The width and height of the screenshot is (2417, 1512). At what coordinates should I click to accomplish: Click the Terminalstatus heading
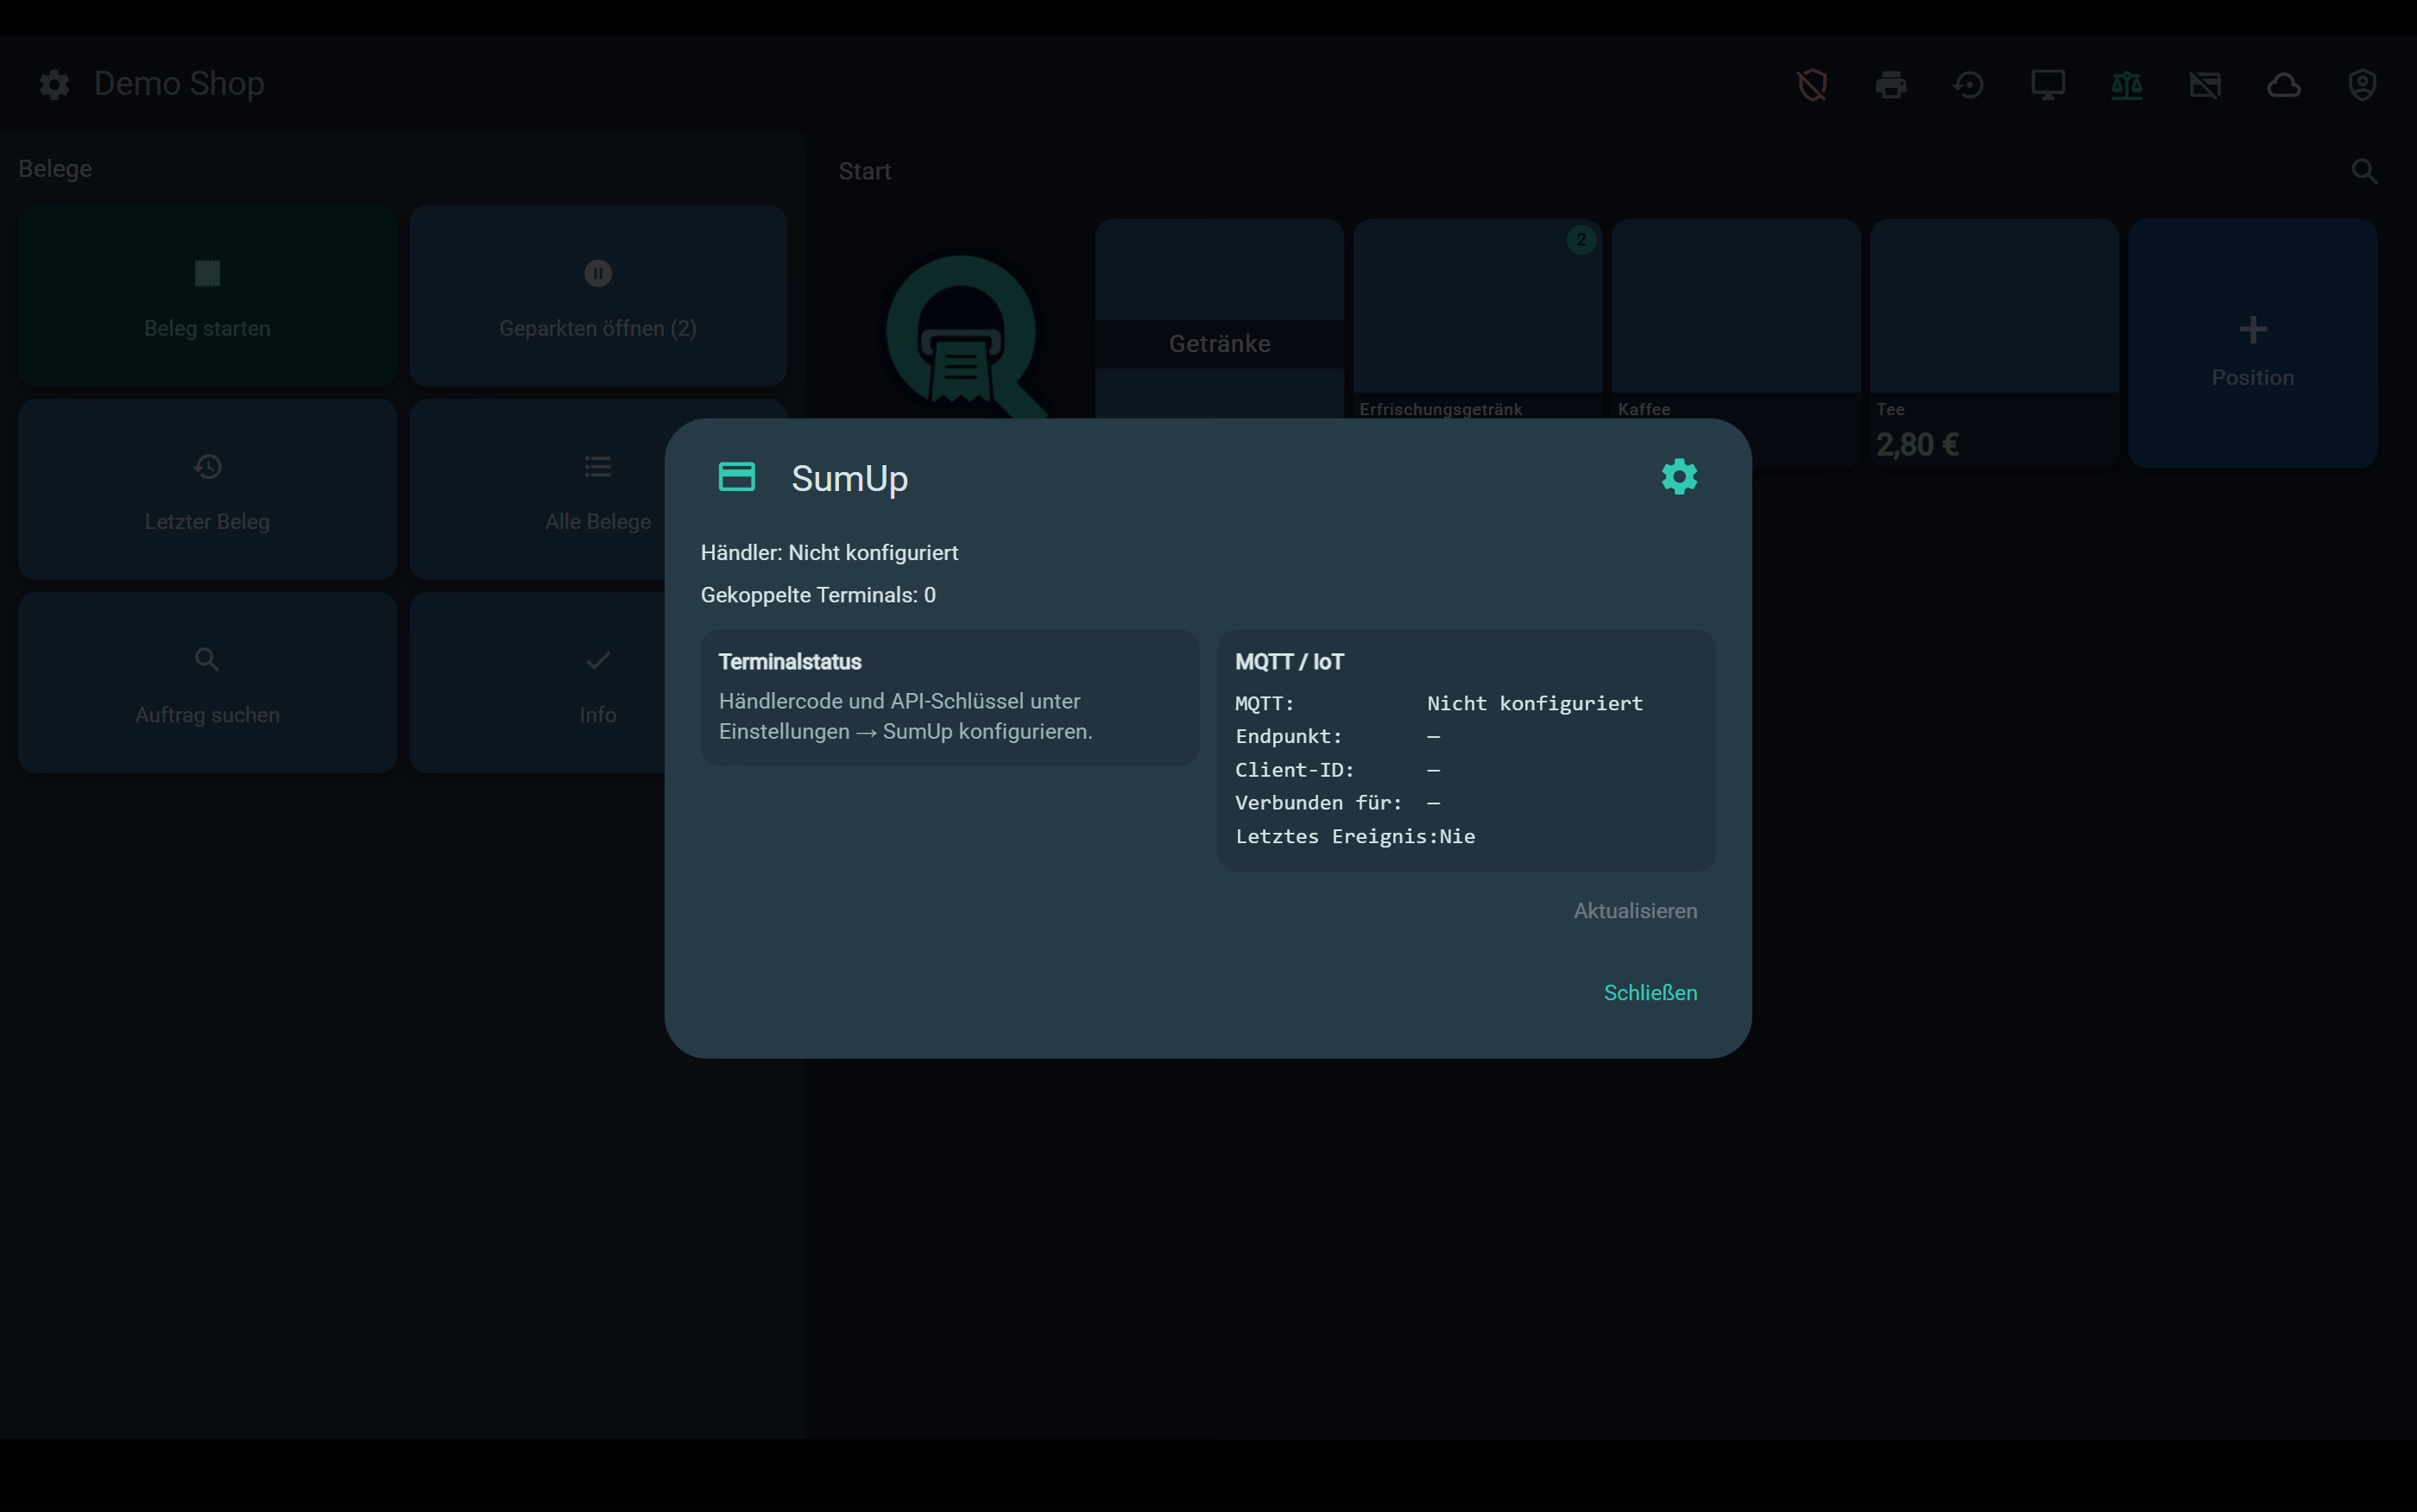click(x=790, y=662)
